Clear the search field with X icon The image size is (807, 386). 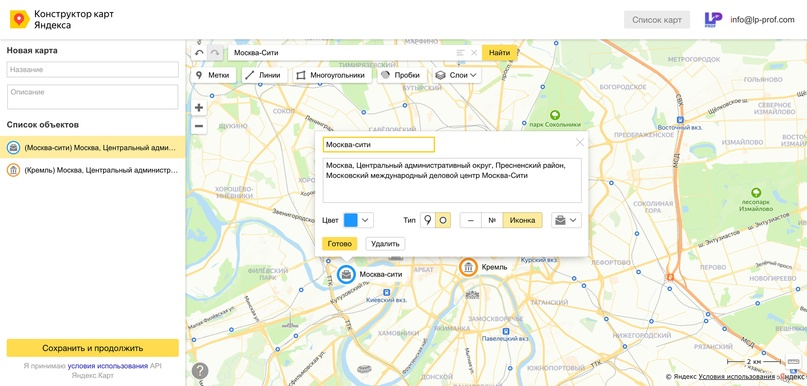click(x=474, y=52)
